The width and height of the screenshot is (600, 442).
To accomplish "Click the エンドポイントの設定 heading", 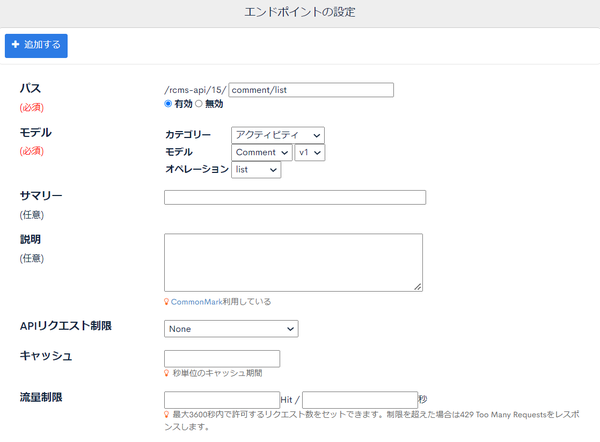I will coord(300,12).
